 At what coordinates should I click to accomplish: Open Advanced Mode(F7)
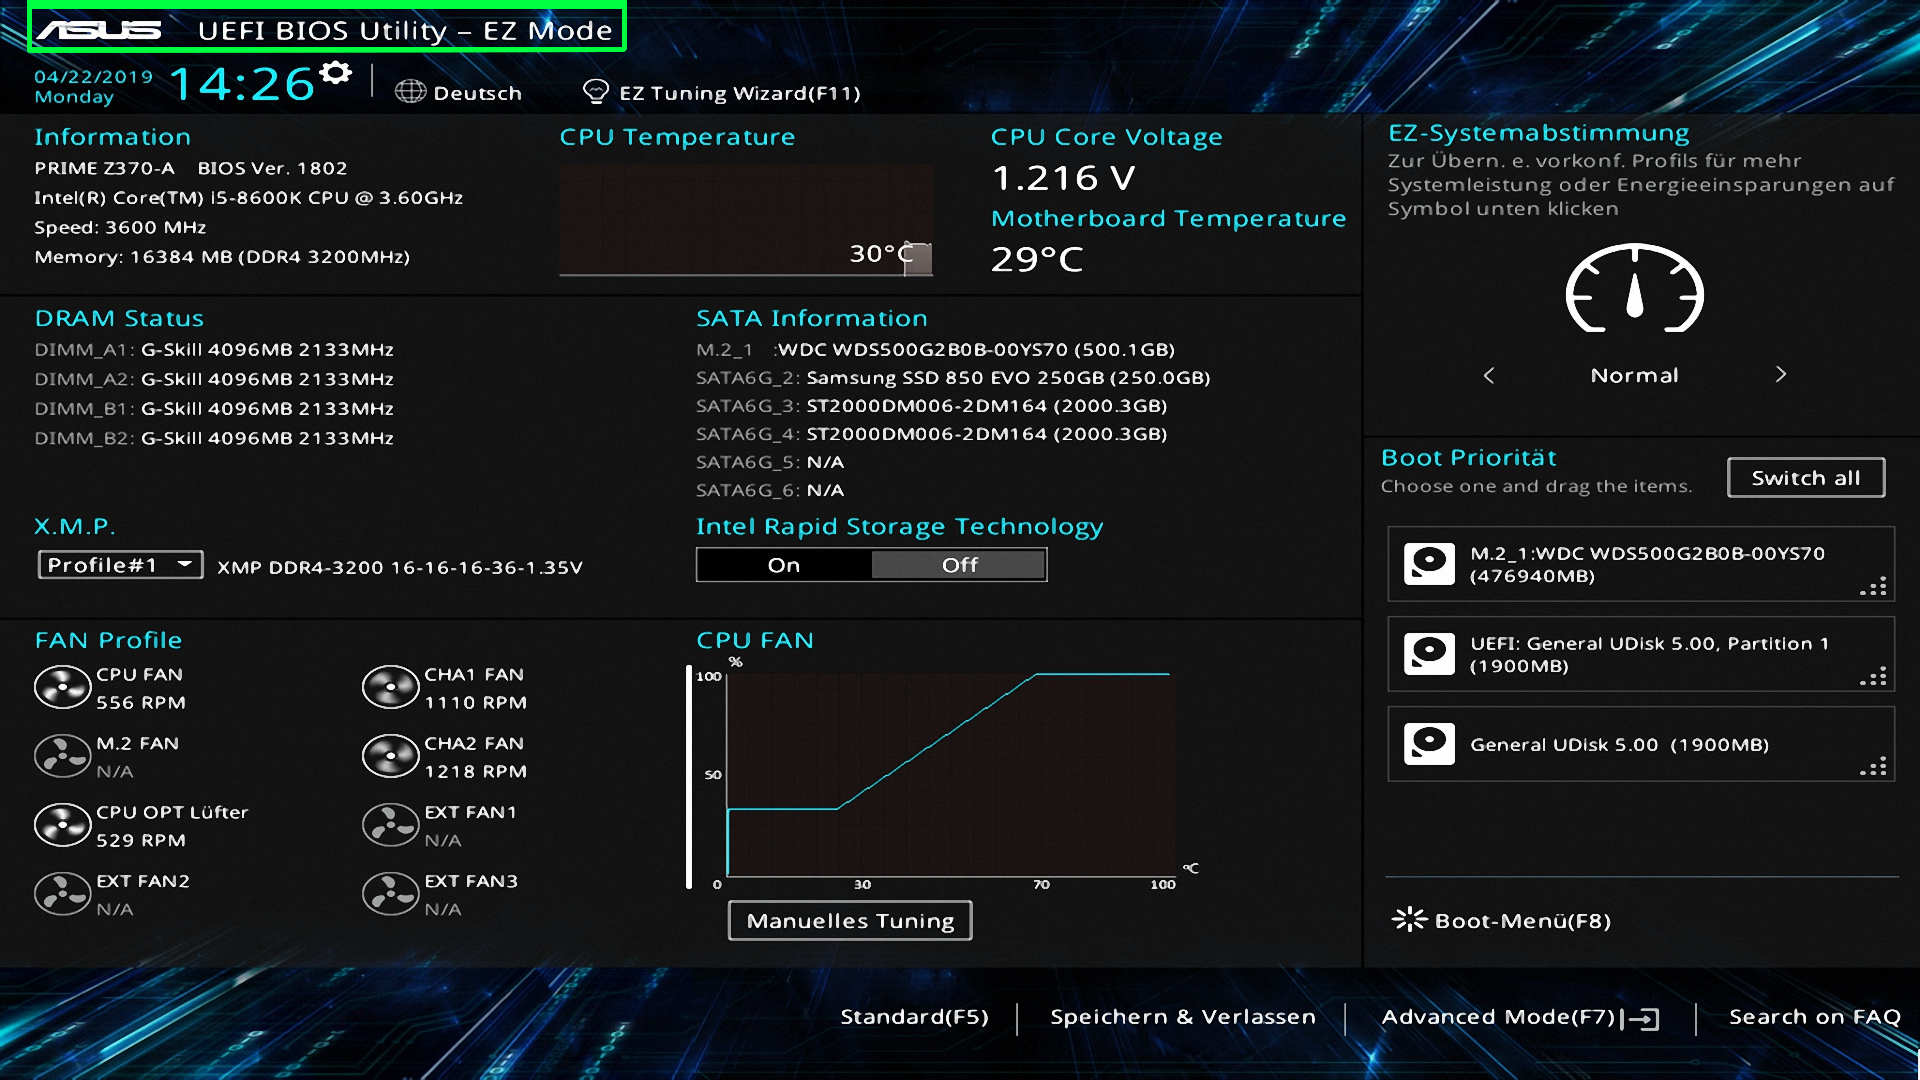pyautogui.click(x=1518, y=1017)
